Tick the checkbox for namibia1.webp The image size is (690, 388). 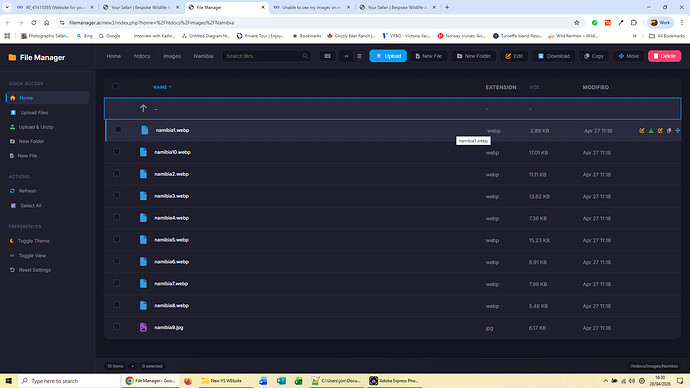118,130
